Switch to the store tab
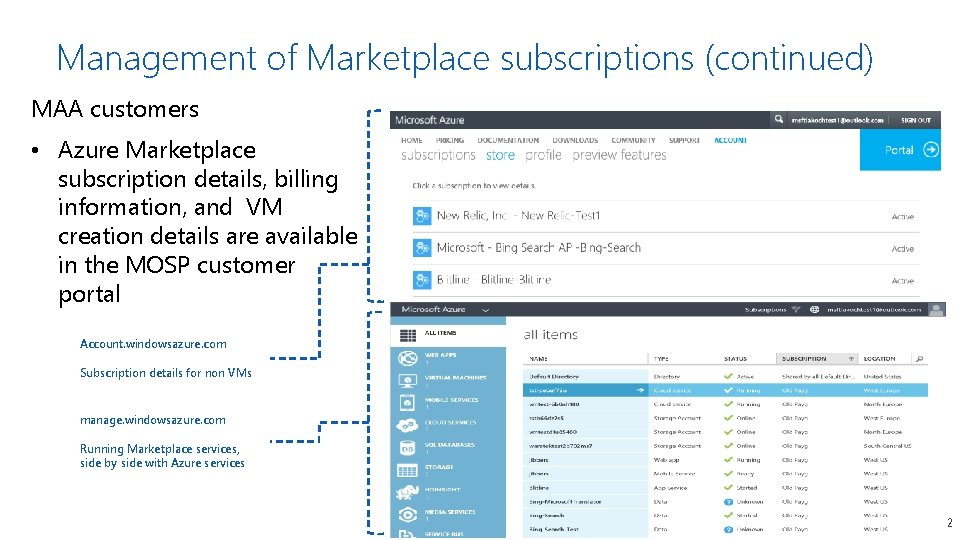960x540 pixels. click(500, 155)
